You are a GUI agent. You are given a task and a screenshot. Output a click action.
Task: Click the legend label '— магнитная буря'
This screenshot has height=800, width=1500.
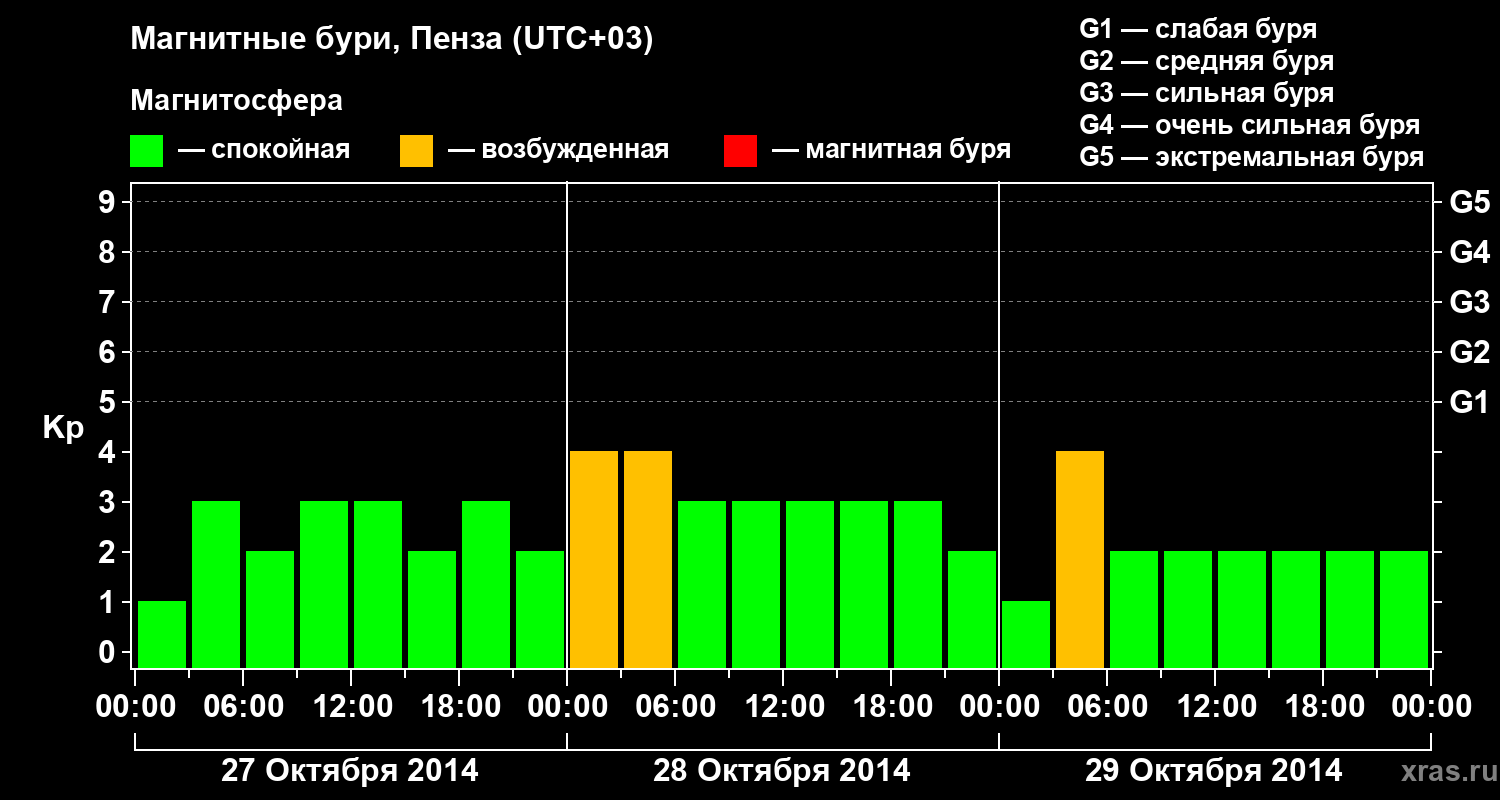[892, 151]
